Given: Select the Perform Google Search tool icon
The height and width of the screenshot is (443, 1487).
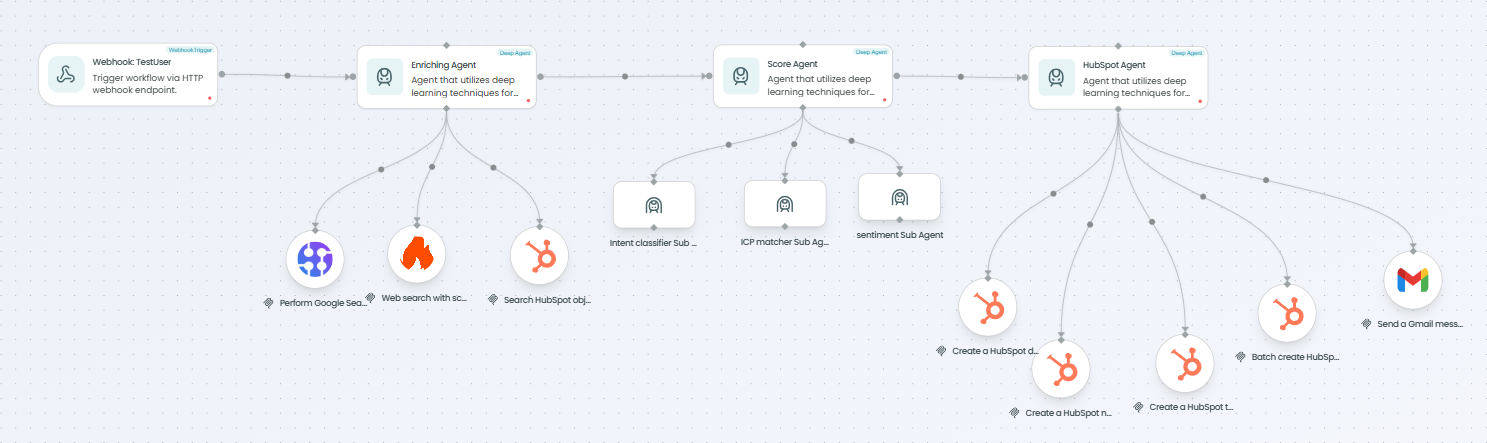Looking at the screenshot, I should click(x=315, y=259).
